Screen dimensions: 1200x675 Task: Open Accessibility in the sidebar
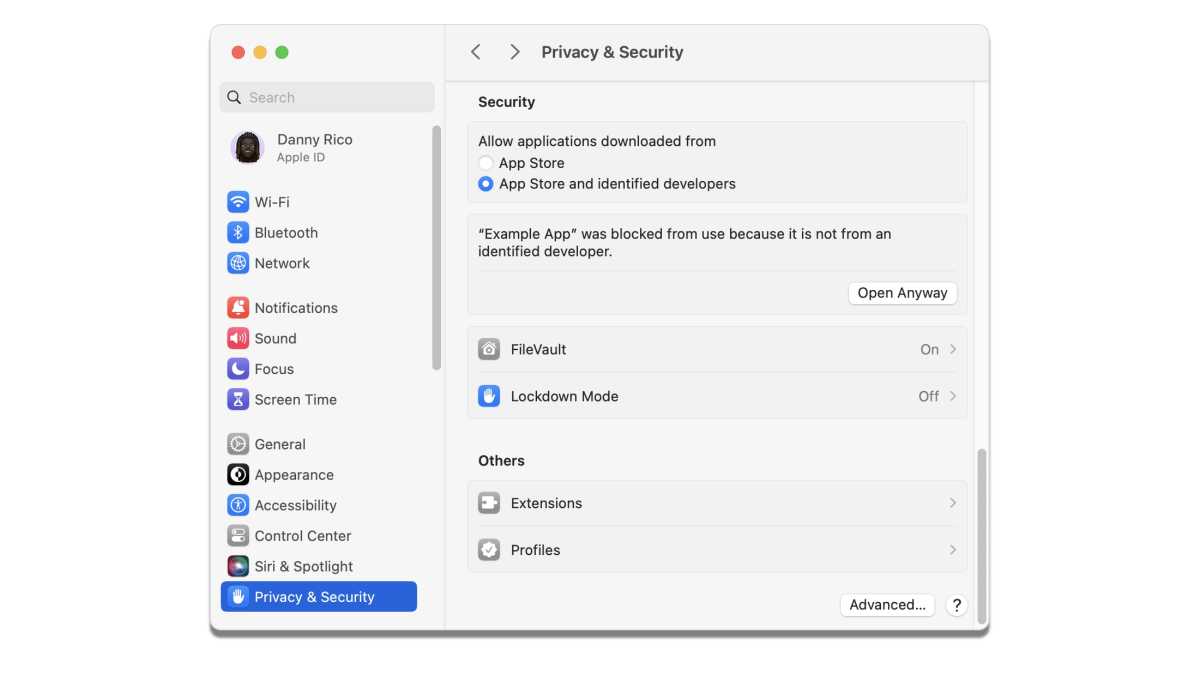[x=295, y=505]
